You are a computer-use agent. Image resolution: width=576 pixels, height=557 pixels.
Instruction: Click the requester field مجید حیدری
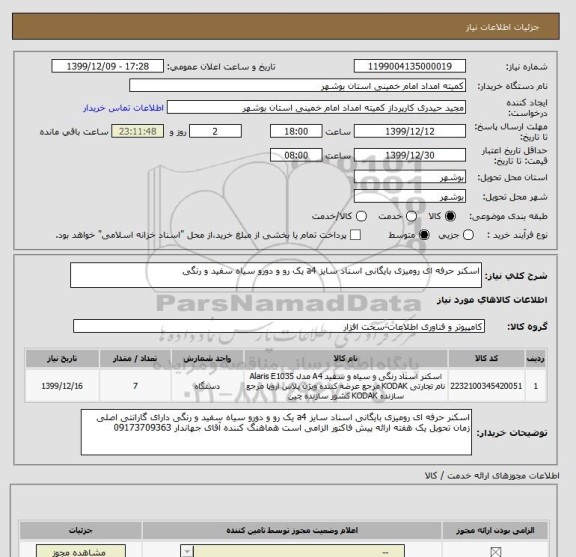(316, 108)
